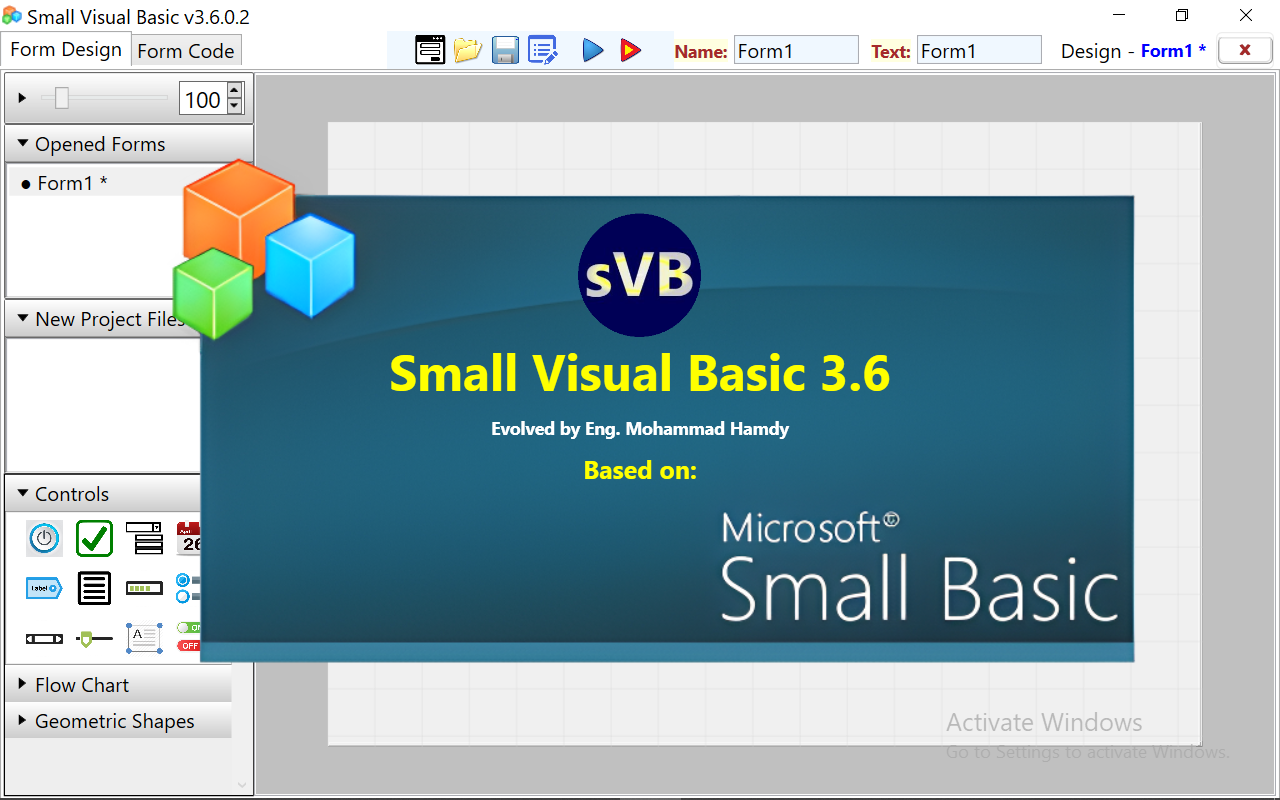Close Form1 with the red X button

(x=1245, y=50)
